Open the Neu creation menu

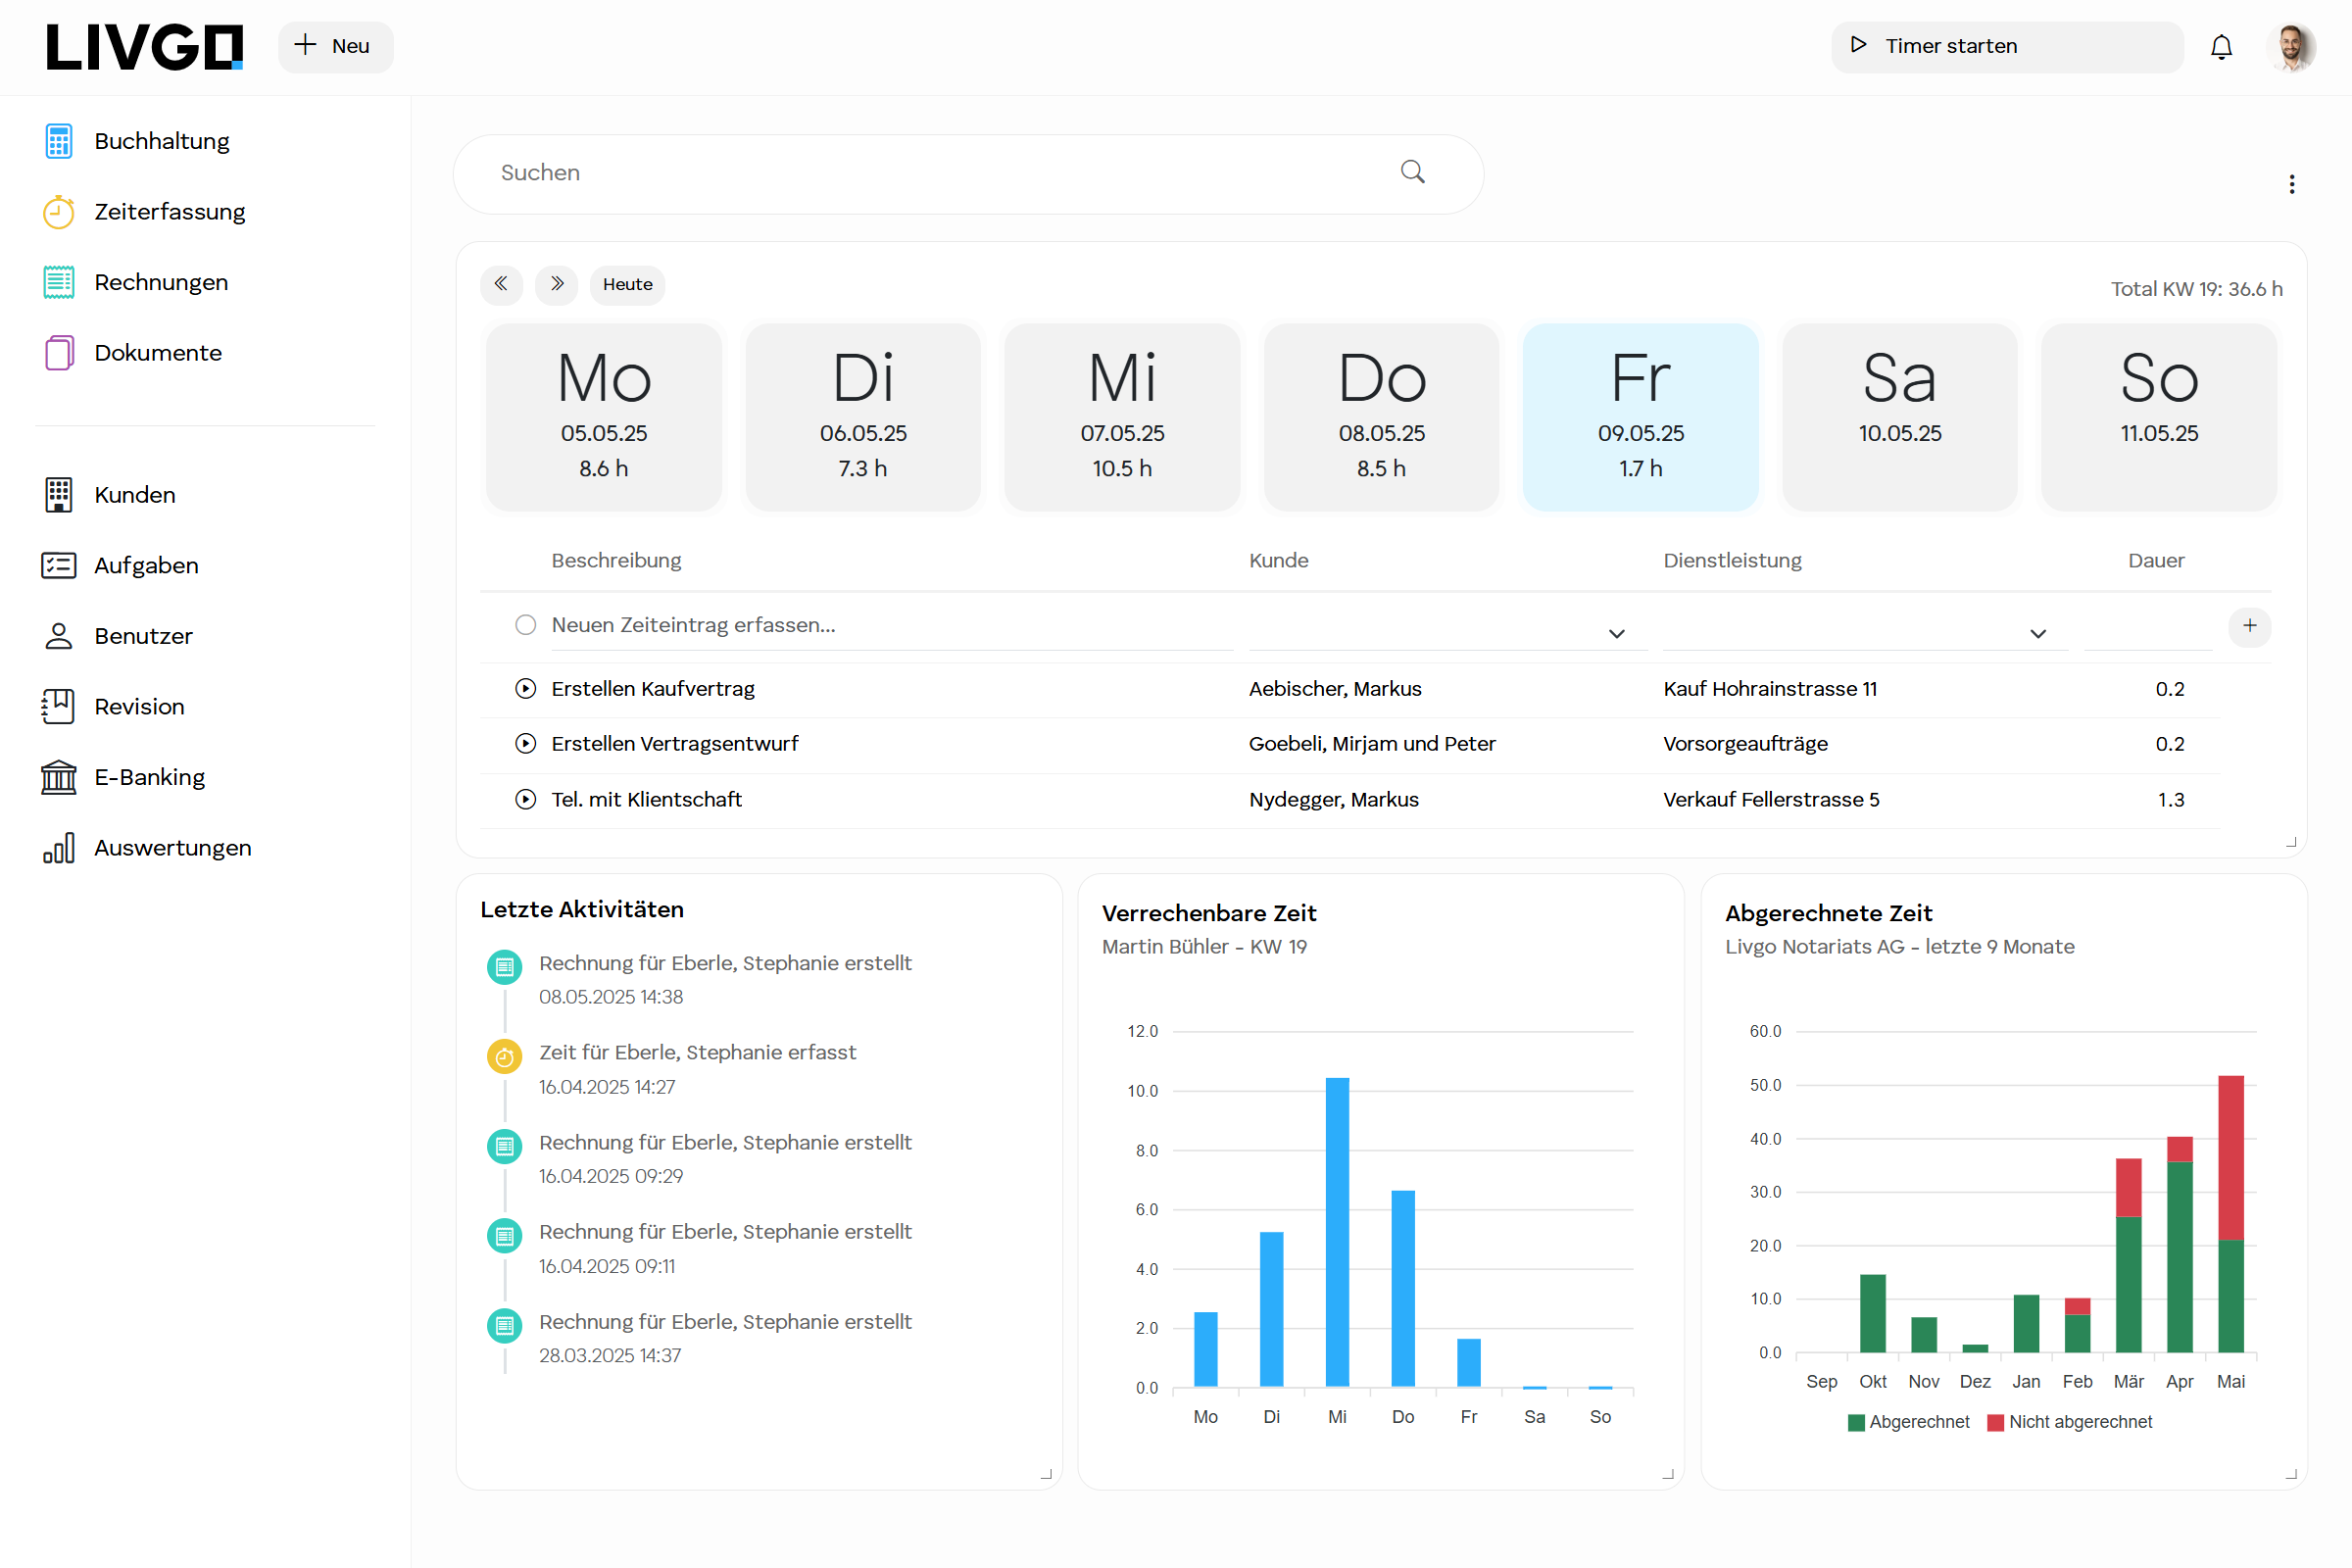(x=335, y=47)
